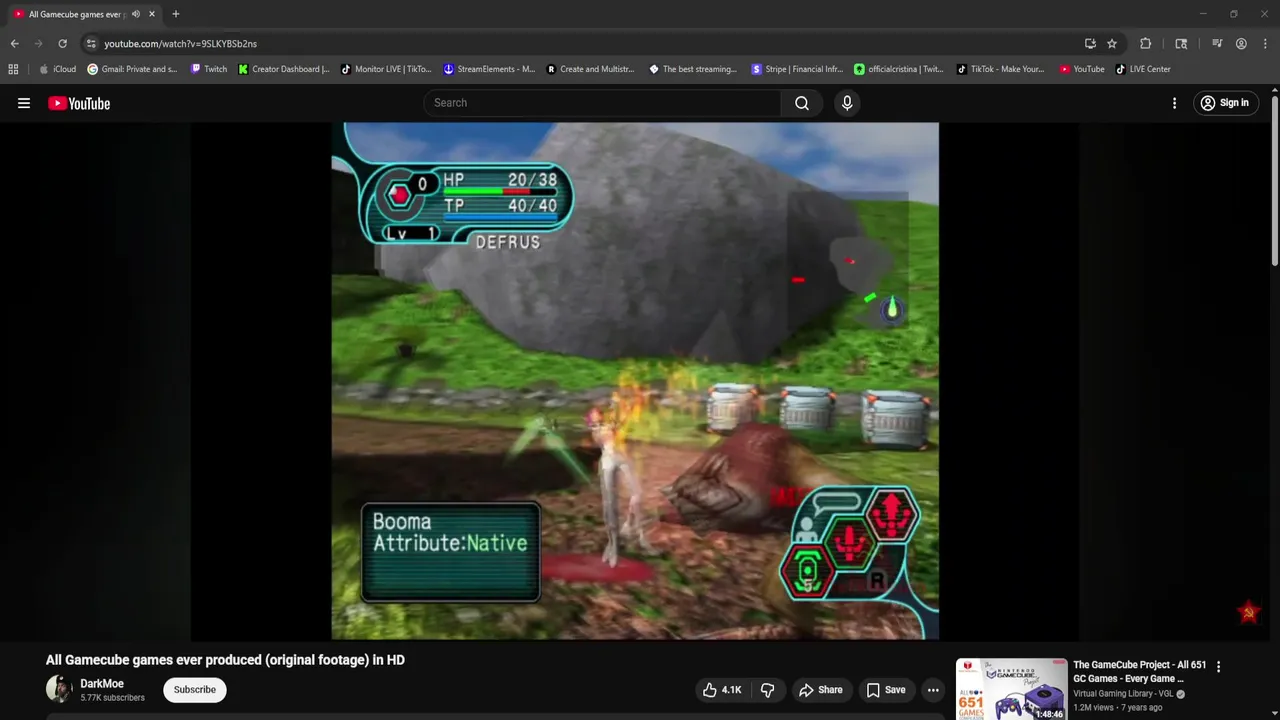Image resolution: width=1280 pixels, height=720 pixels.
Task: Open side panel icon in browser toolbar
Action: pyautogui.click(x=1181, y=44)
